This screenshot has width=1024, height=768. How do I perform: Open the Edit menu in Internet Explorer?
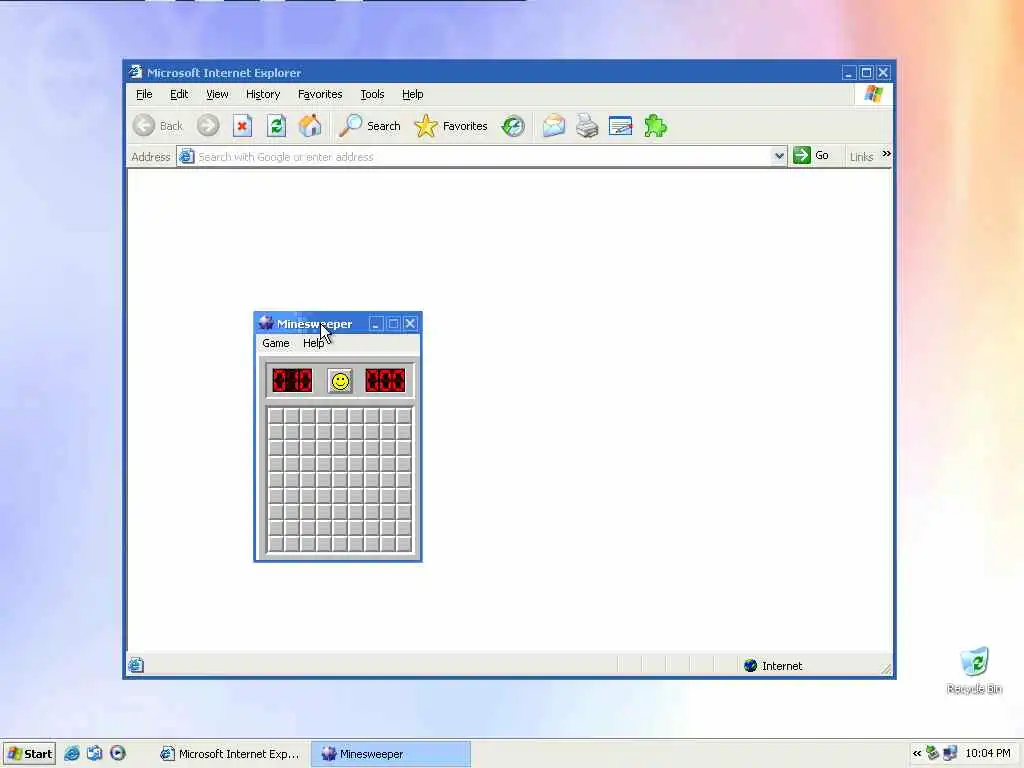point(179,94)
